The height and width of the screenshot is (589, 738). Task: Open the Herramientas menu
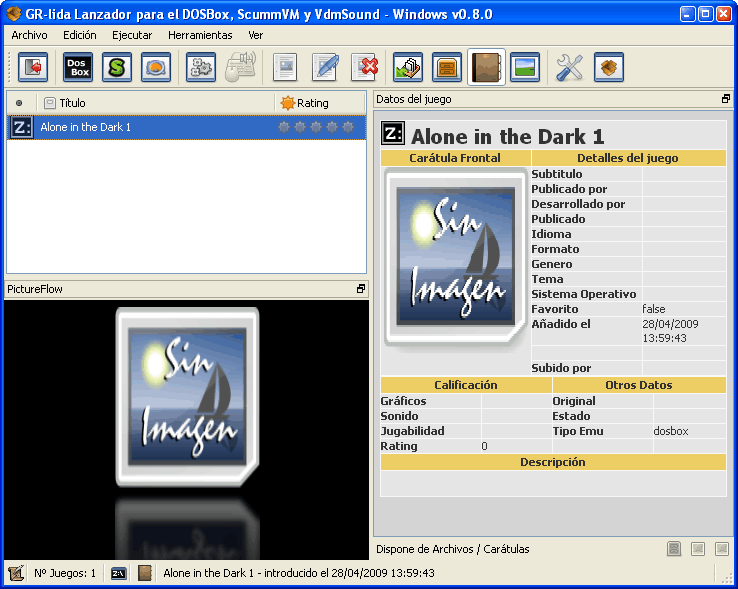(200, 35)
